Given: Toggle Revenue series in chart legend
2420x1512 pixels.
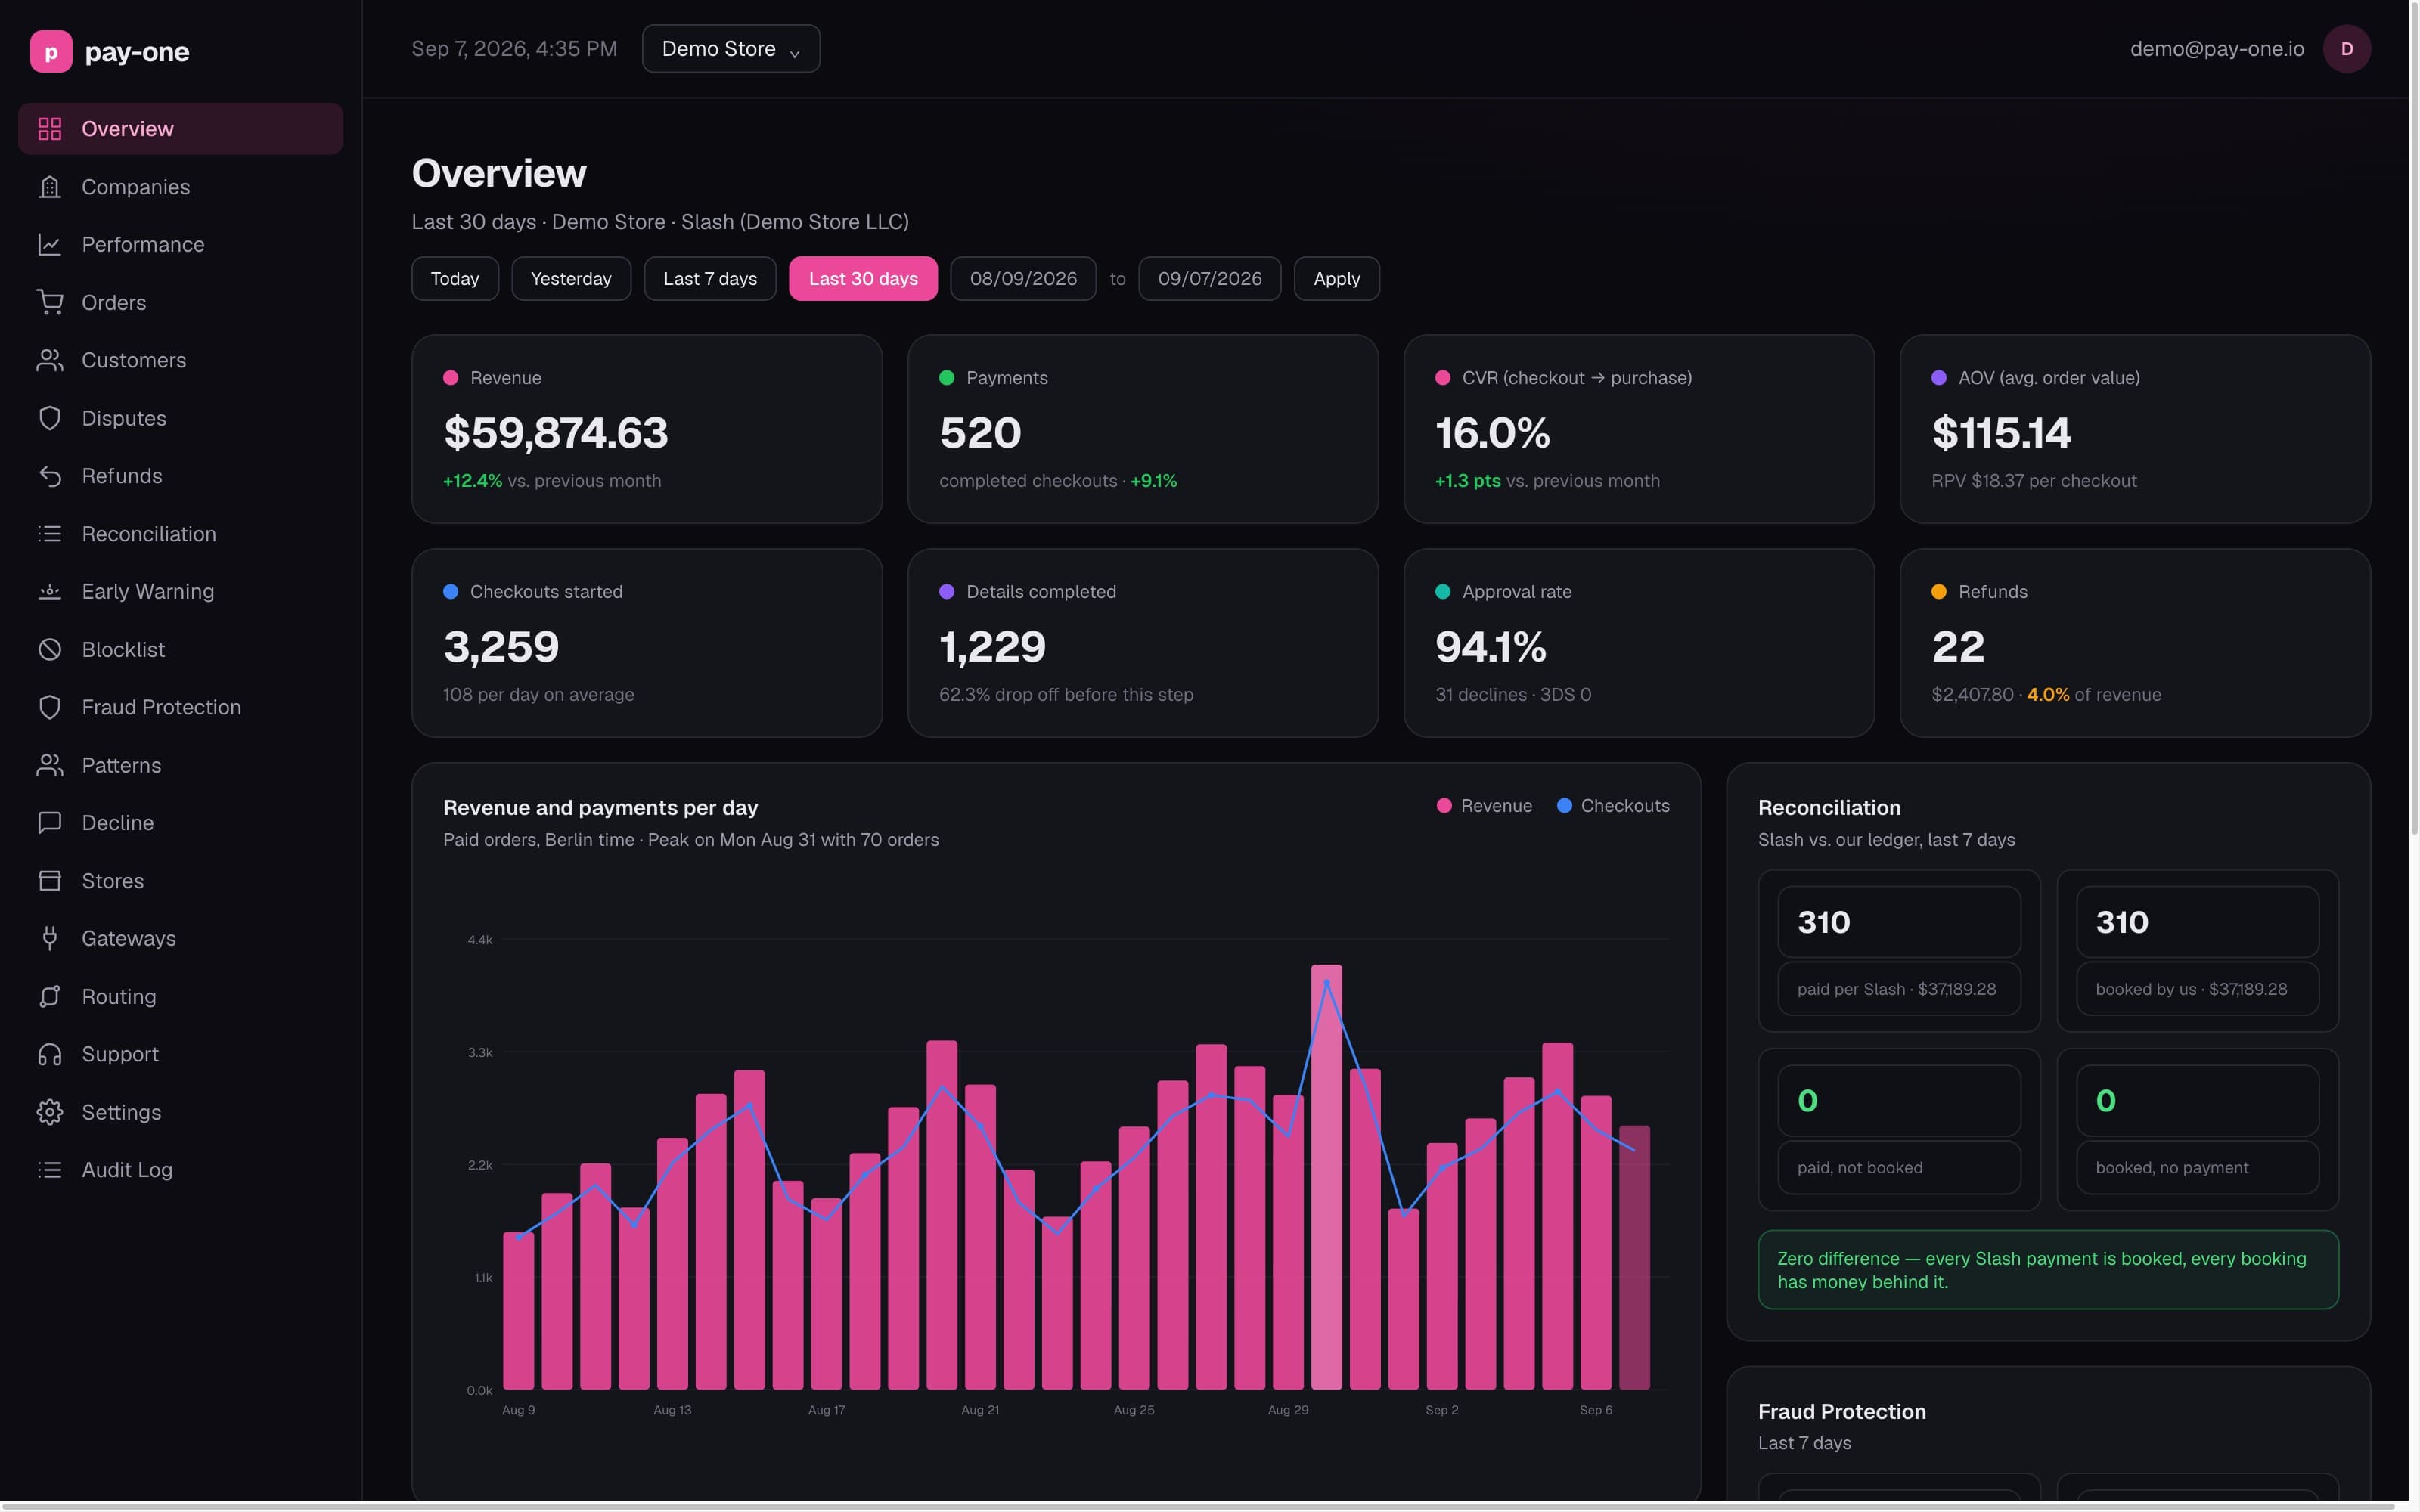Looking at the screenshot, I should click(x=1484, y=806).
